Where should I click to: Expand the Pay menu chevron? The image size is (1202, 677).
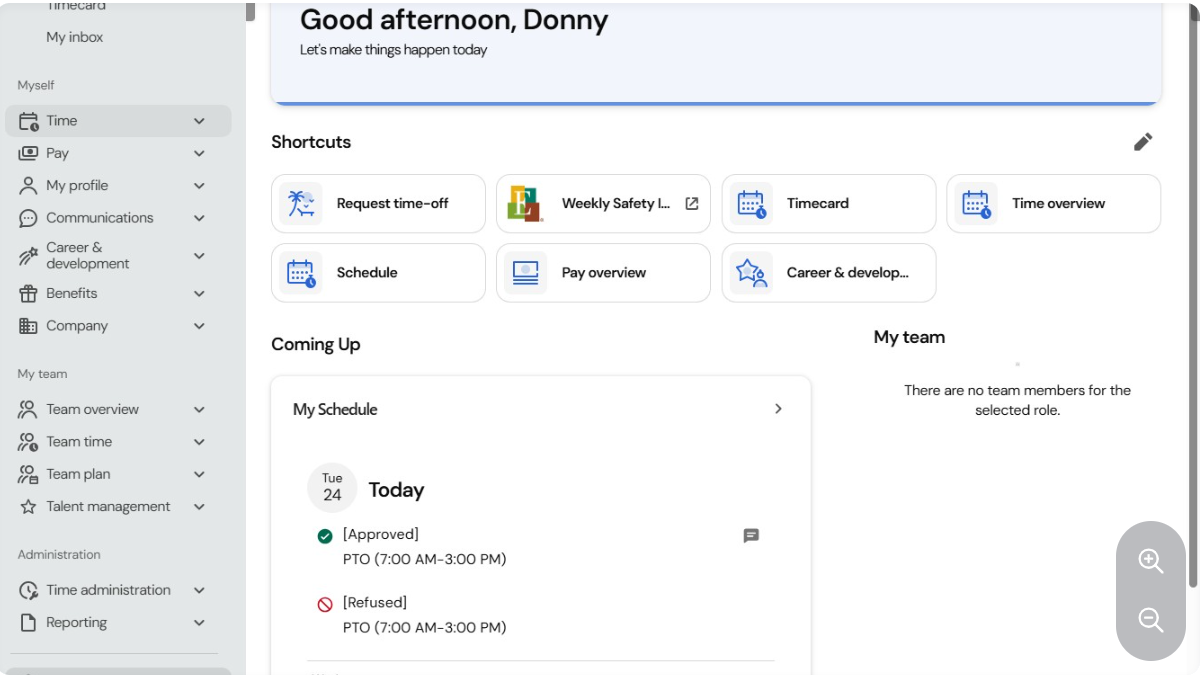point(199,154)
